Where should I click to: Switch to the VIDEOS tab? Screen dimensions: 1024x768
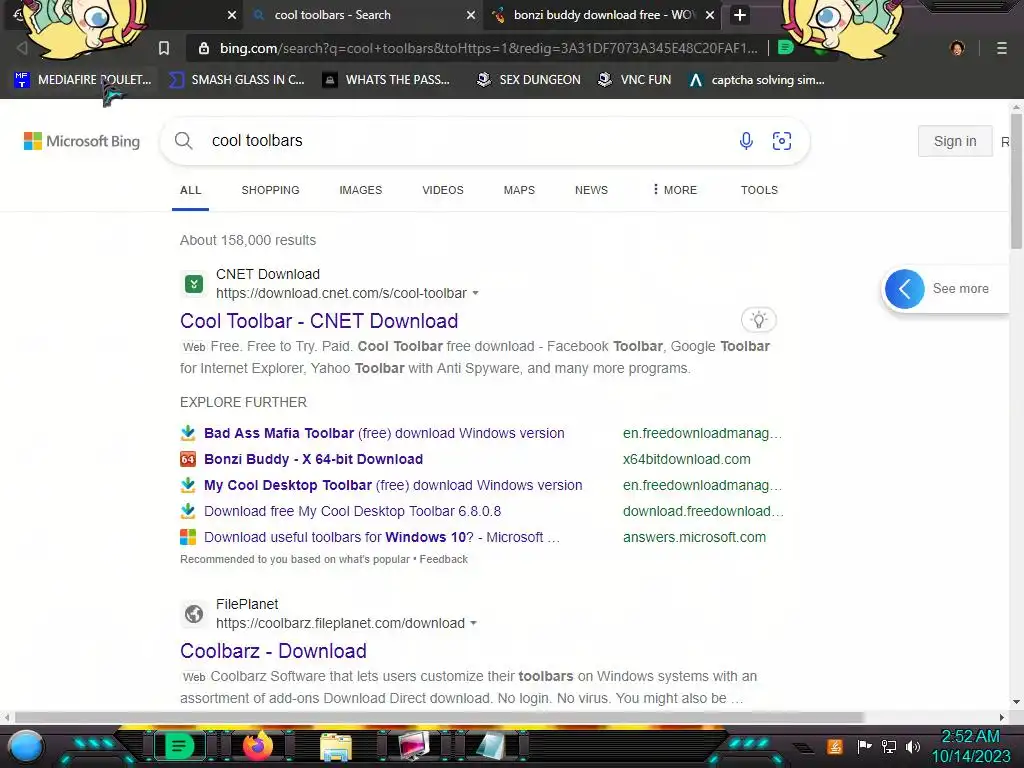[x=443, y=190]
